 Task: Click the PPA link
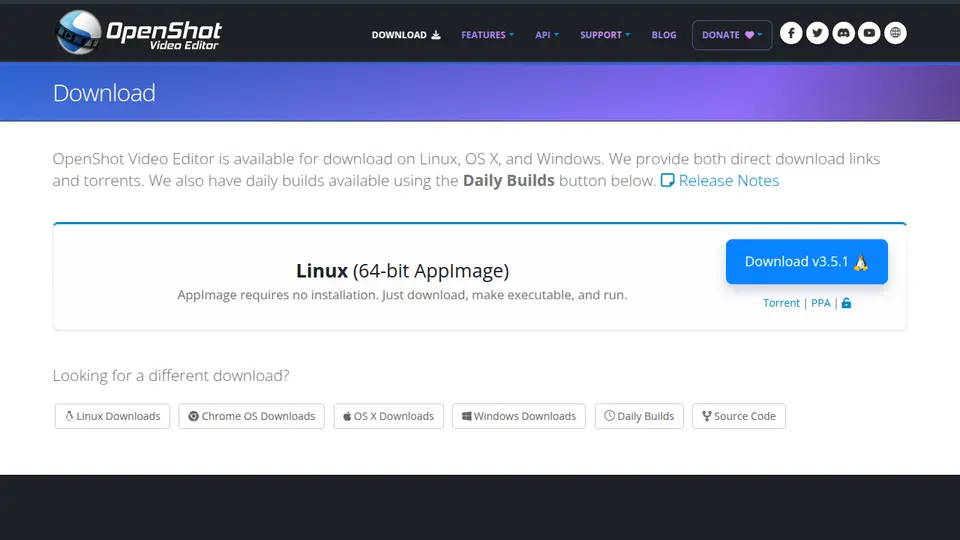click(820, 303)
